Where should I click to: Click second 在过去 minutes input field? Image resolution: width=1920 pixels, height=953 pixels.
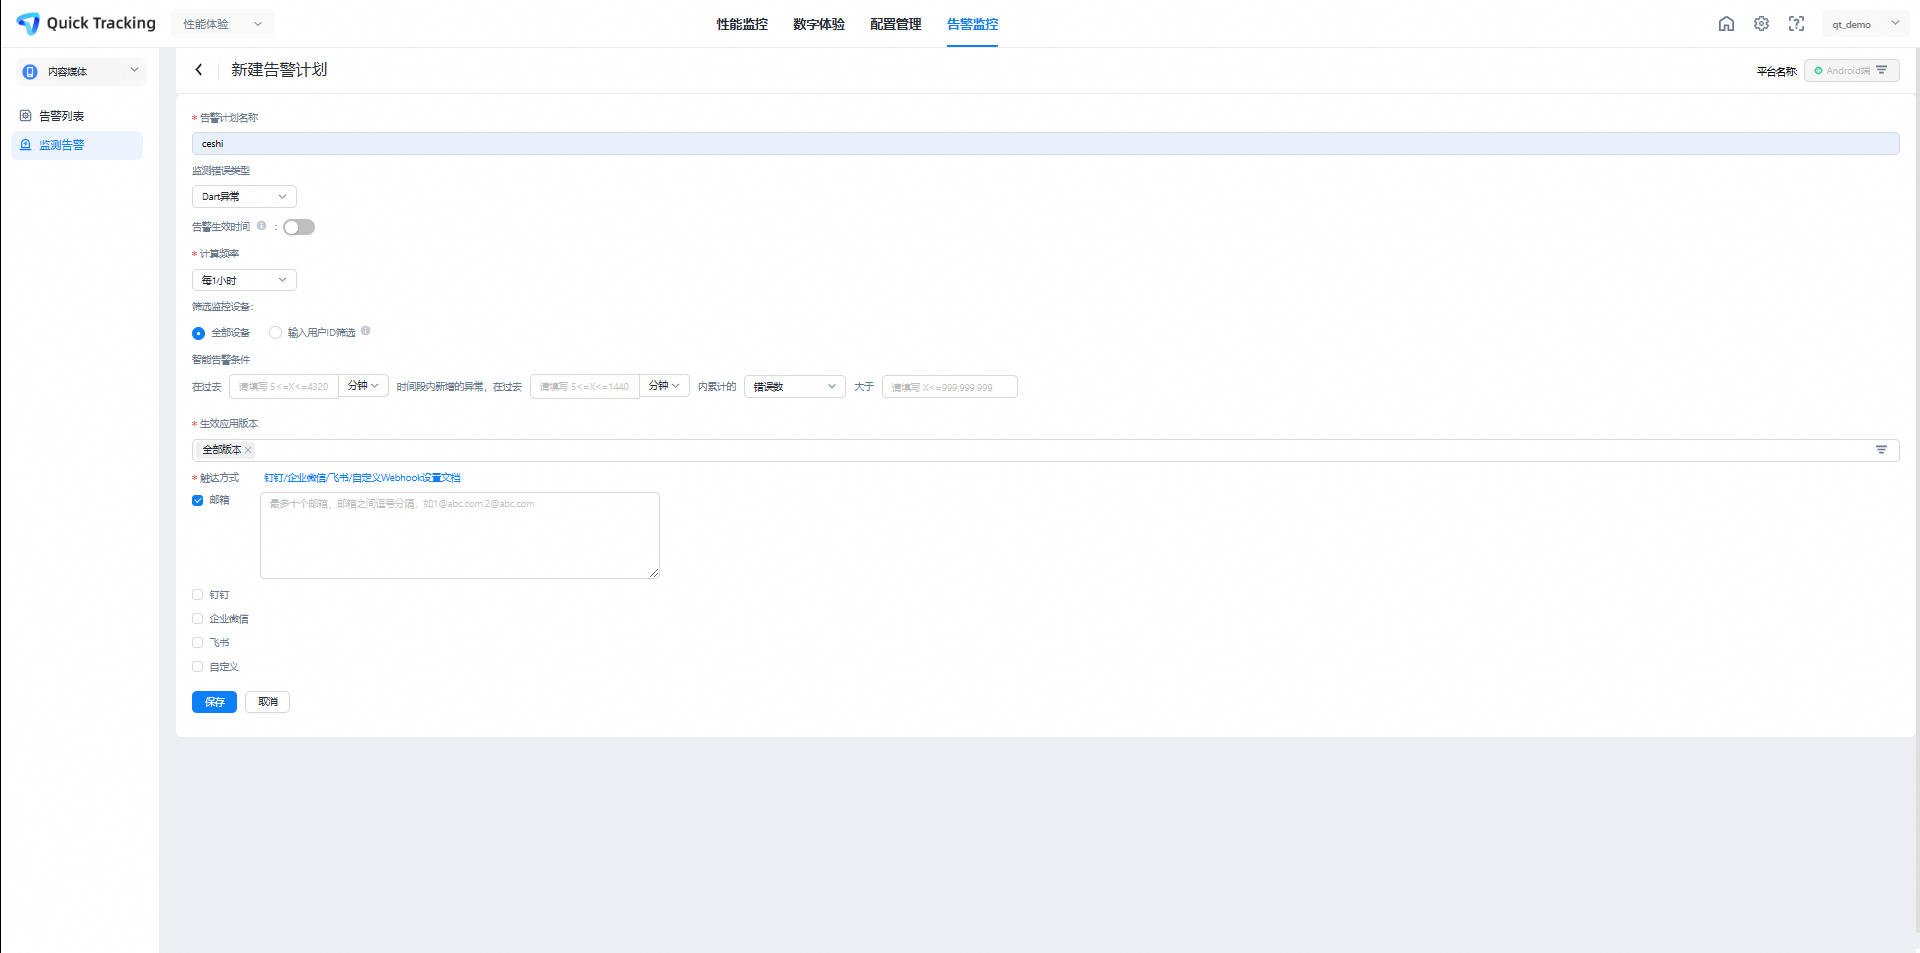585,387
